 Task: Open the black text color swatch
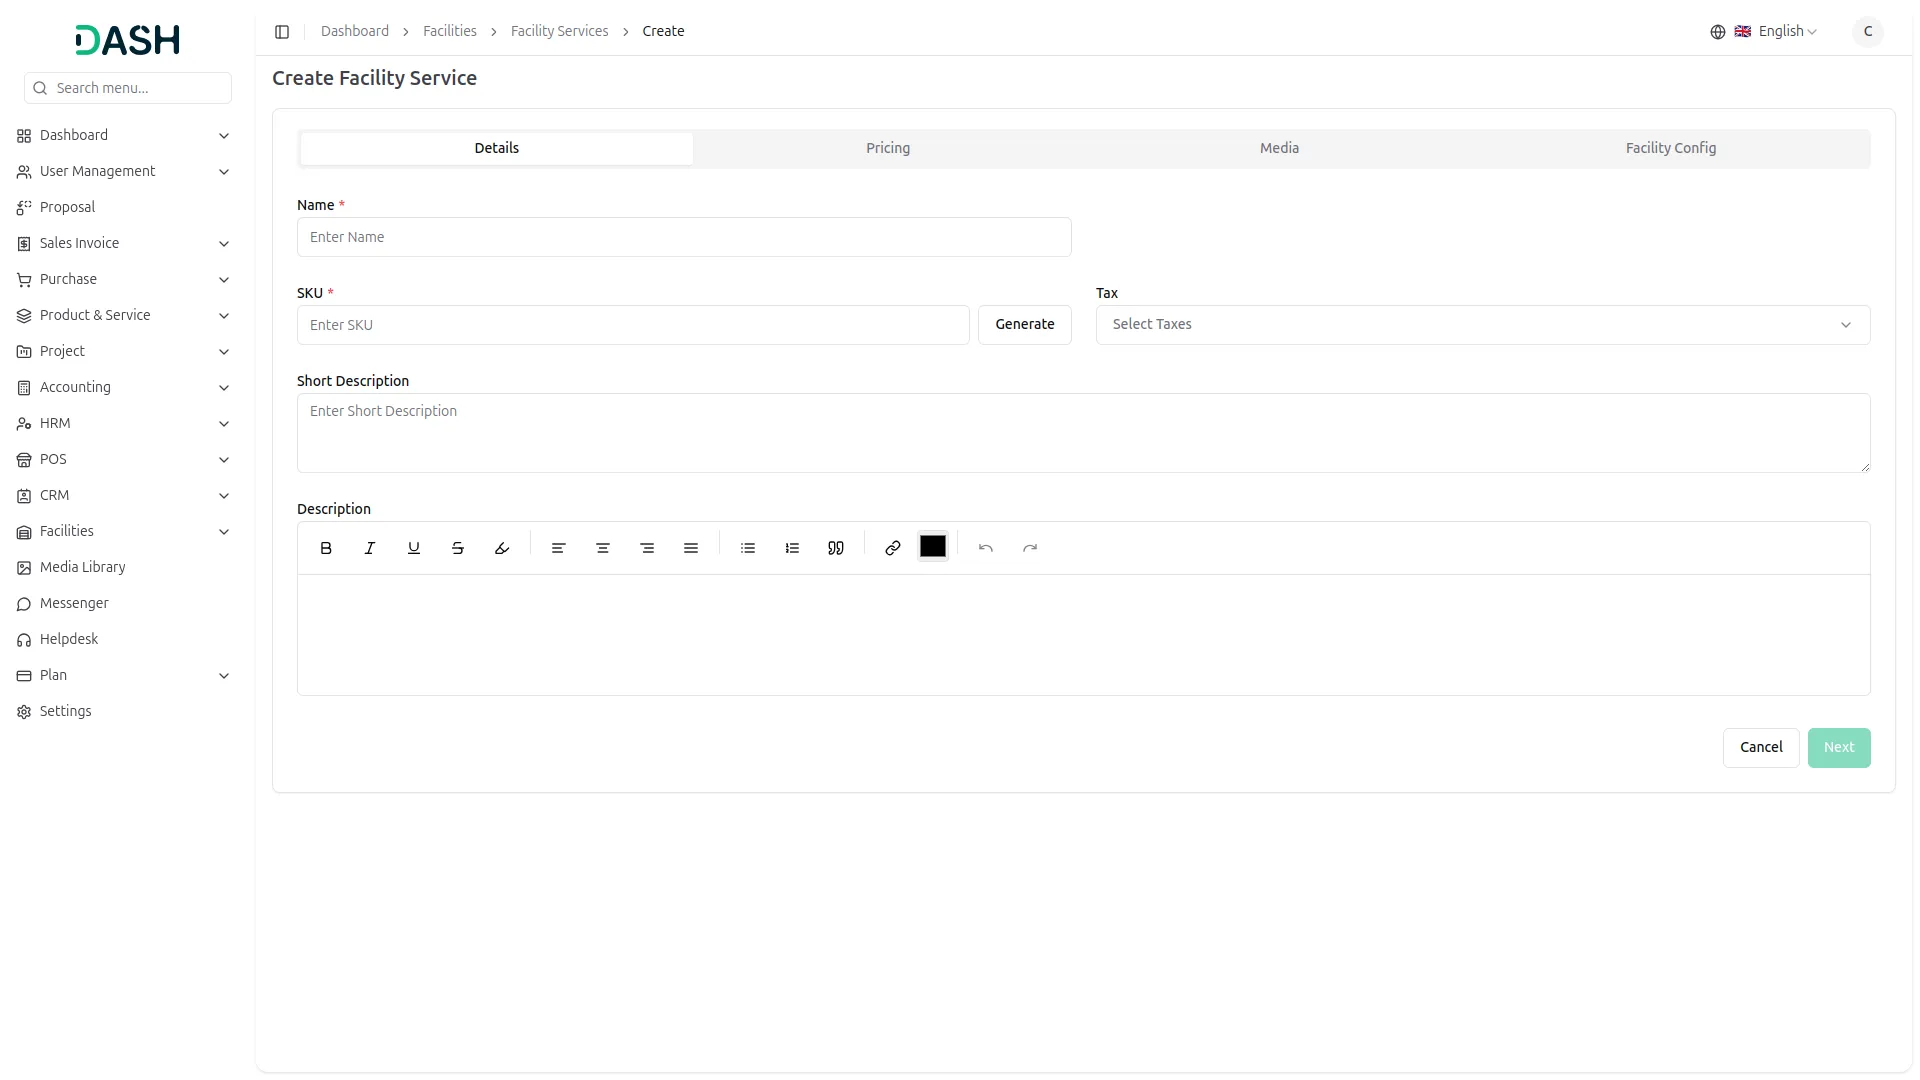click(x=932, y=547)
